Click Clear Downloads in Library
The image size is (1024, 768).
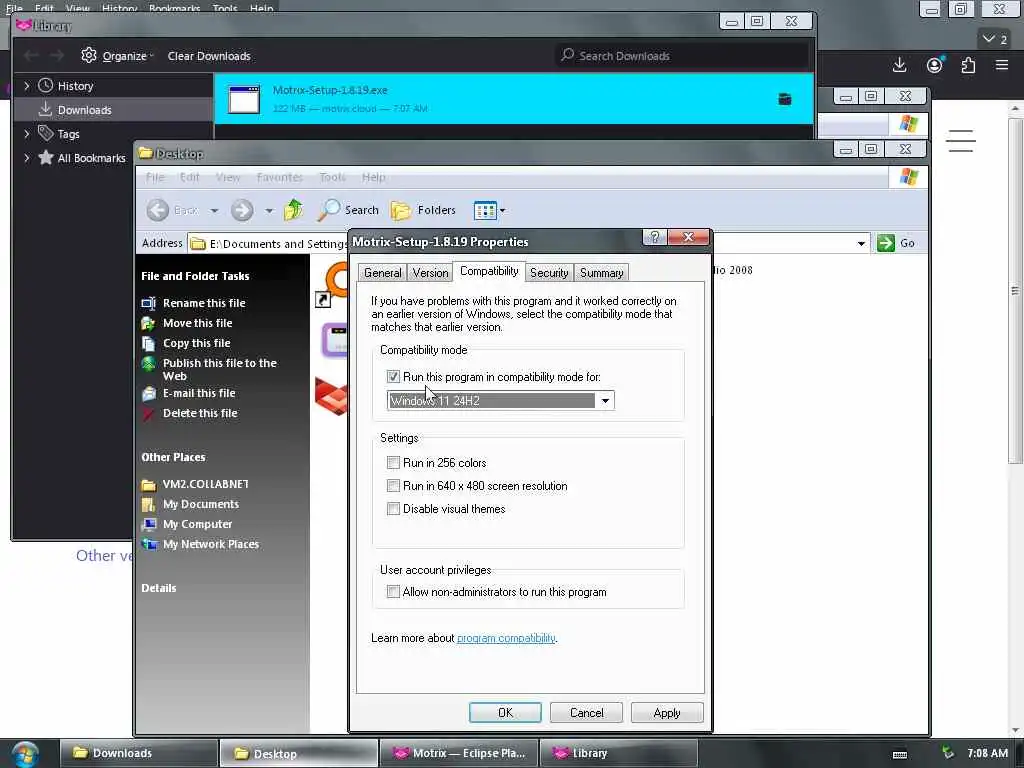coord(209,56)
